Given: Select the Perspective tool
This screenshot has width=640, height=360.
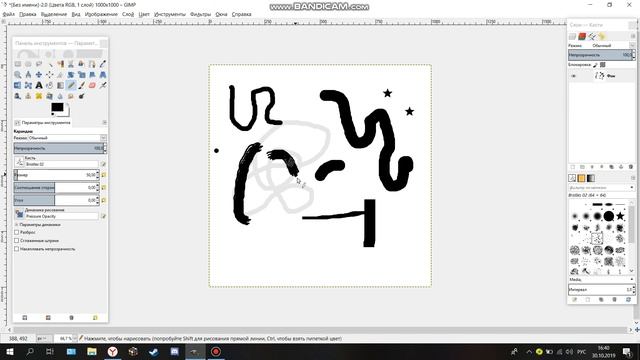Looking at the screenshot, I should [102, 75].
